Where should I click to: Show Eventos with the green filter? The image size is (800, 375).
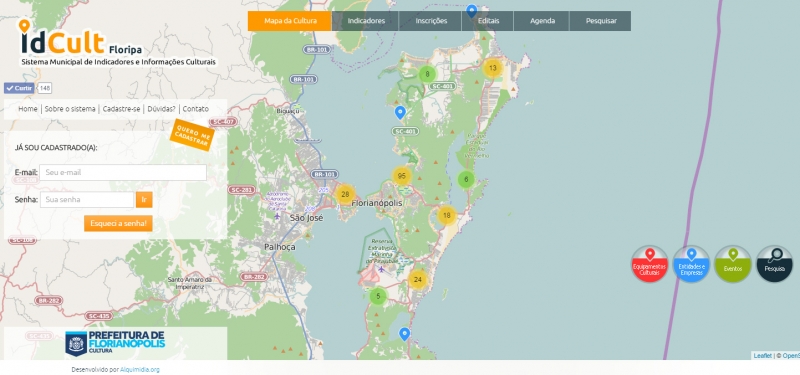733,264
